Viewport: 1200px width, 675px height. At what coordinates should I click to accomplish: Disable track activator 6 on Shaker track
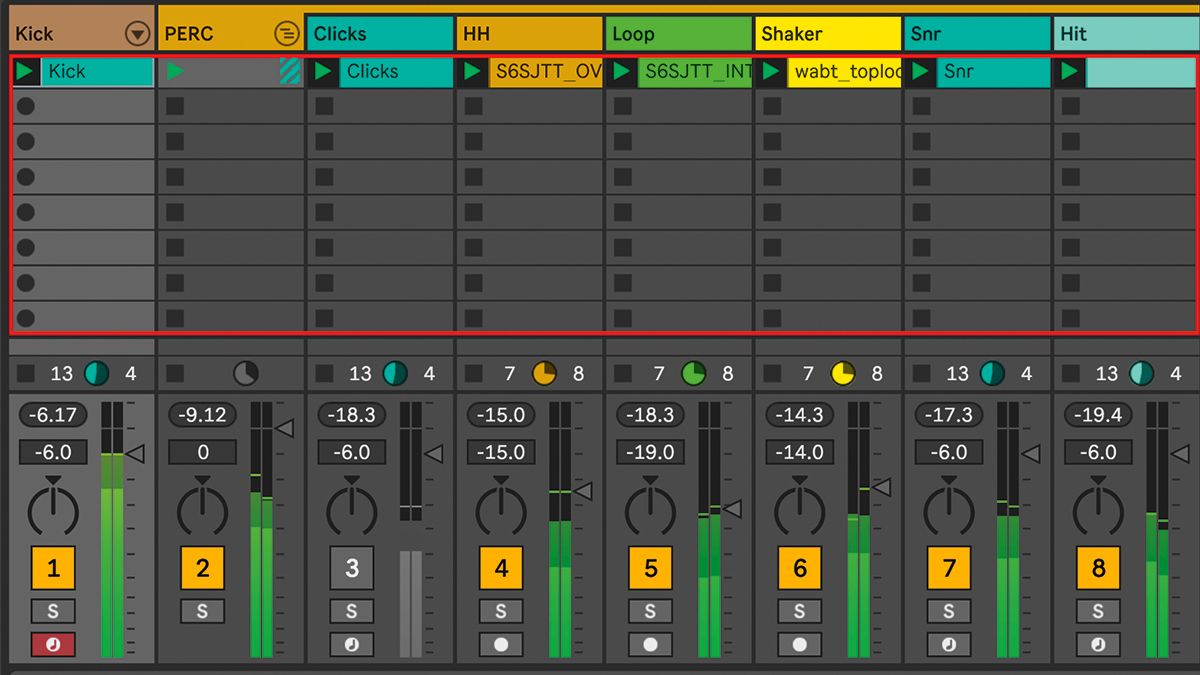click(798, 568)
